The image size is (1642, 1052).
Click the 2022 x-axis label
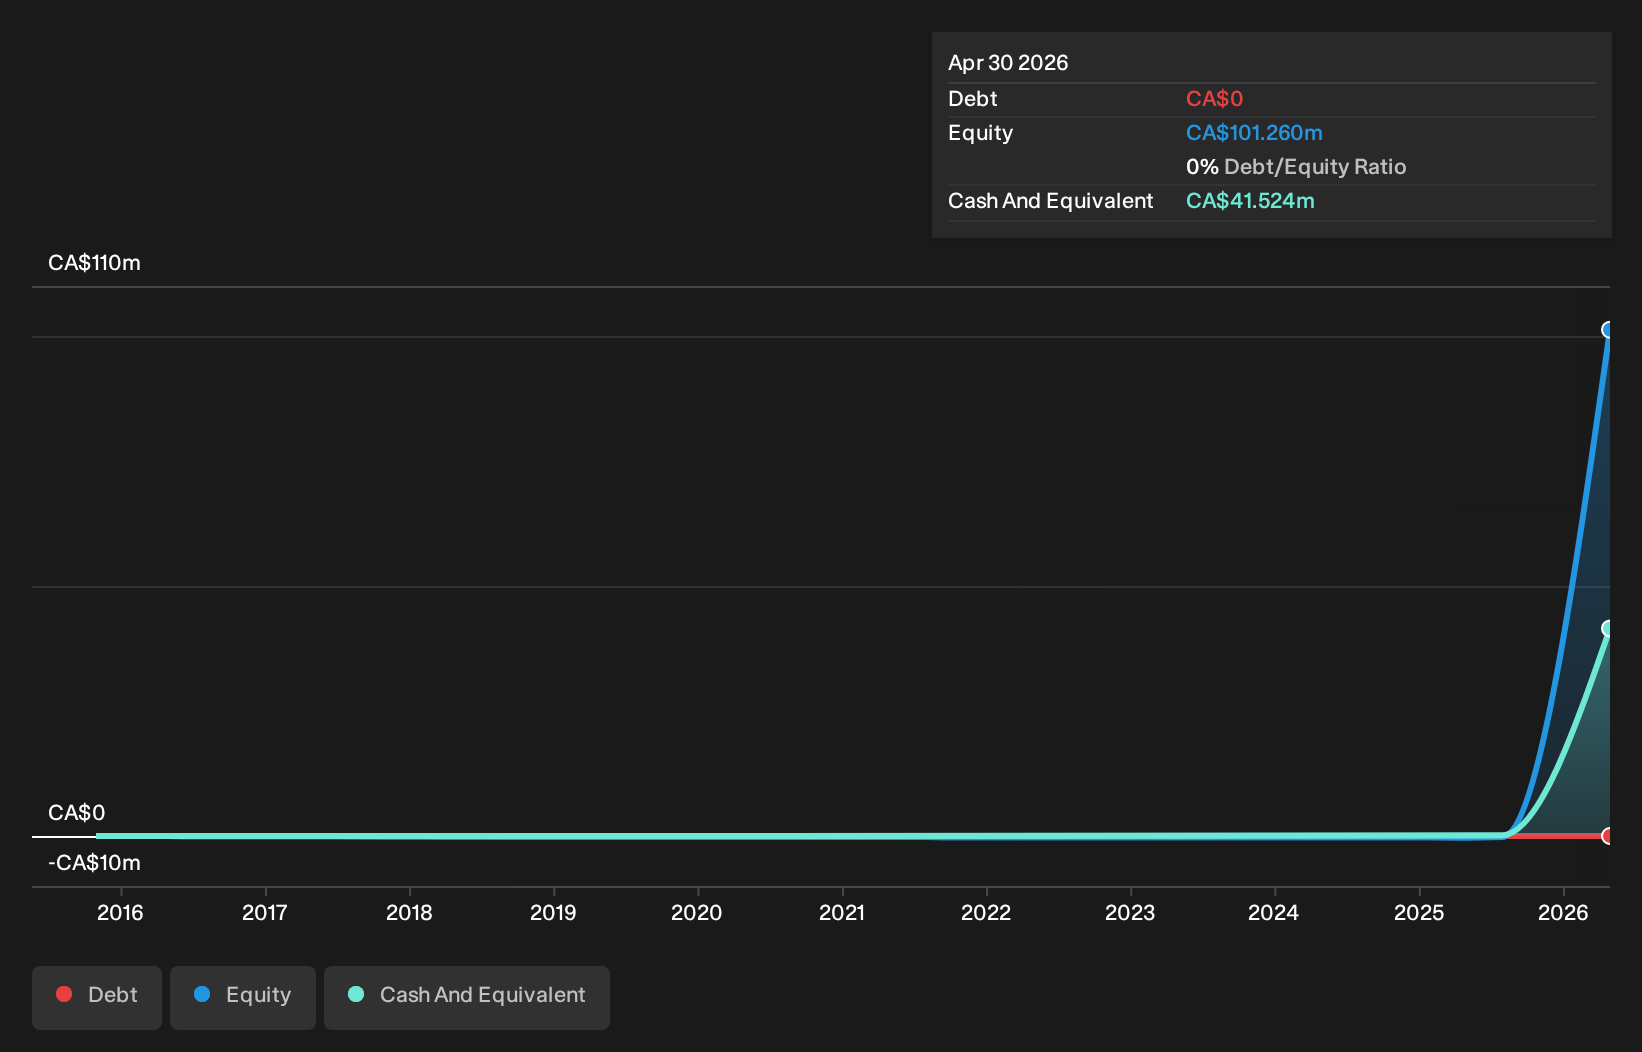pyautogui.click(x=986, y=912)
